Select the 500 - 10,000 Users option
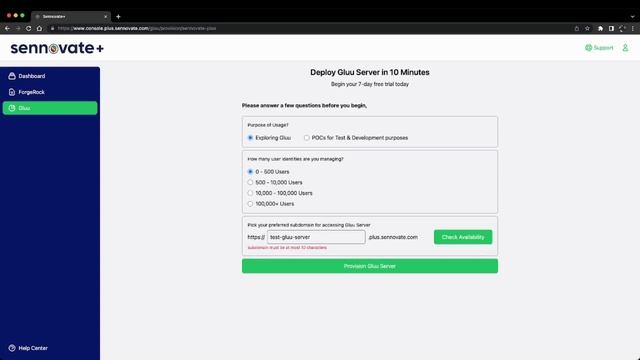The image size is (640, 360). pyautogui.click(x=250, y=182)
